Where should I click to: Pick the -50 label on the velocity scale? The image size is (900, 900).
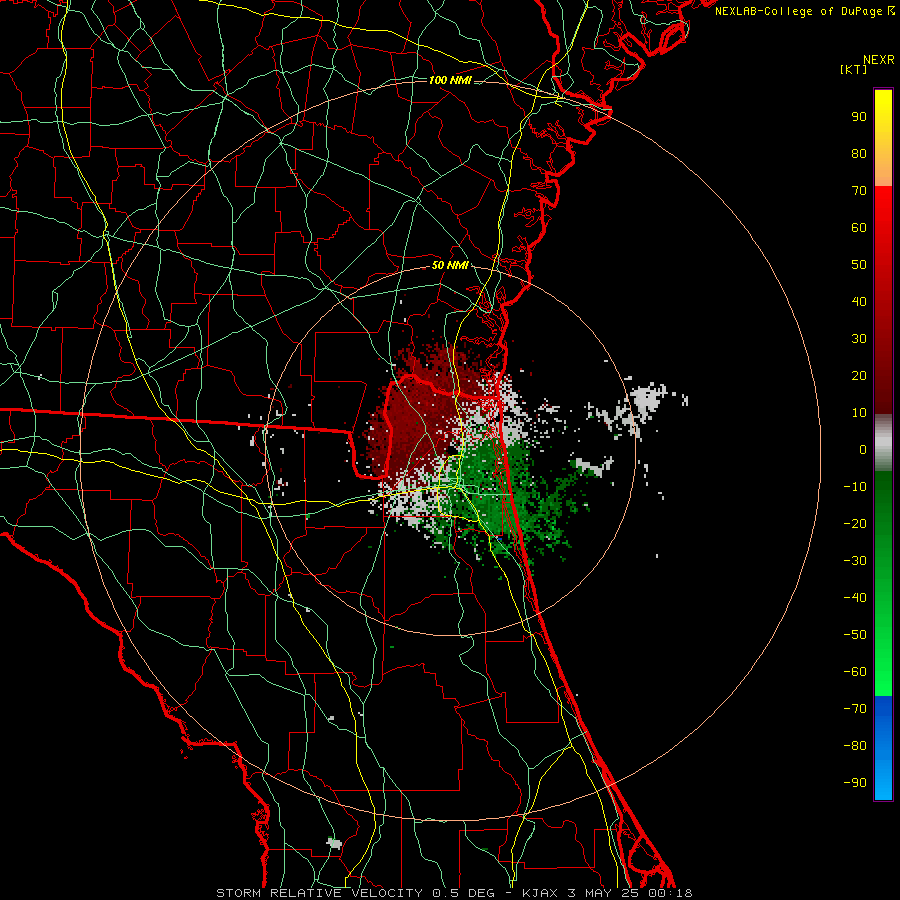855,634
